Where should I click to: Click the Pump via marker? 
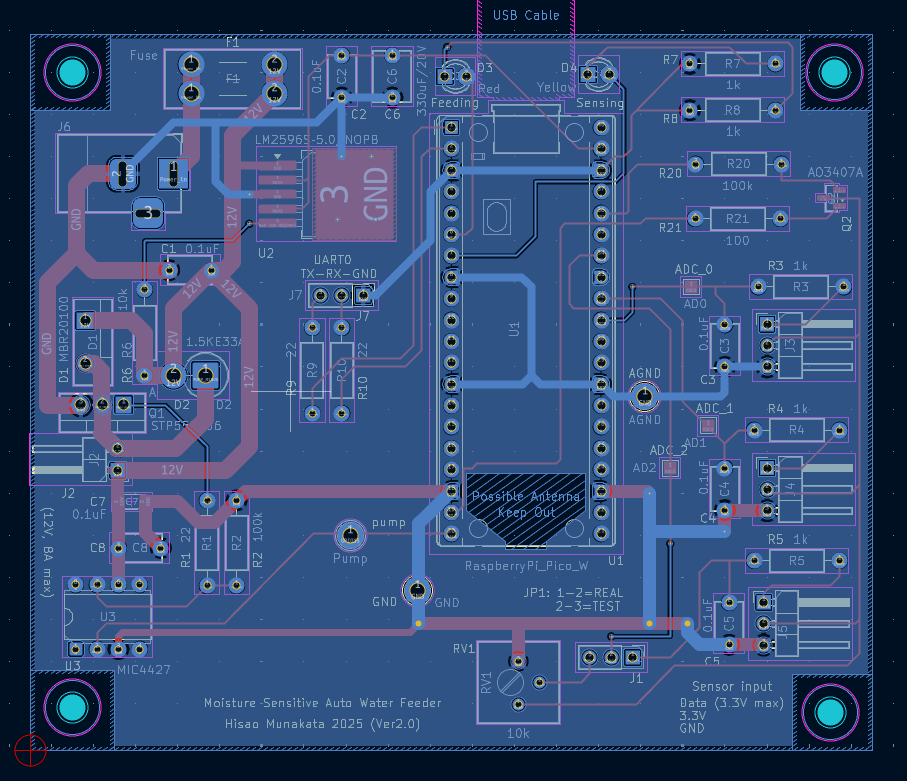[350, 535]
